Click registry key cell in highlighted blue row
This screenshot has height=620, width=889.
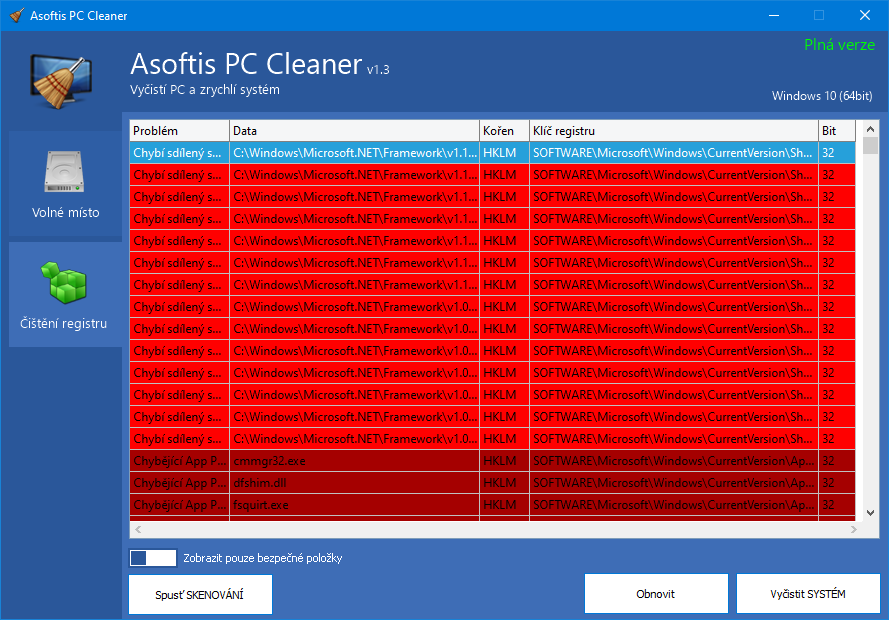674,153
